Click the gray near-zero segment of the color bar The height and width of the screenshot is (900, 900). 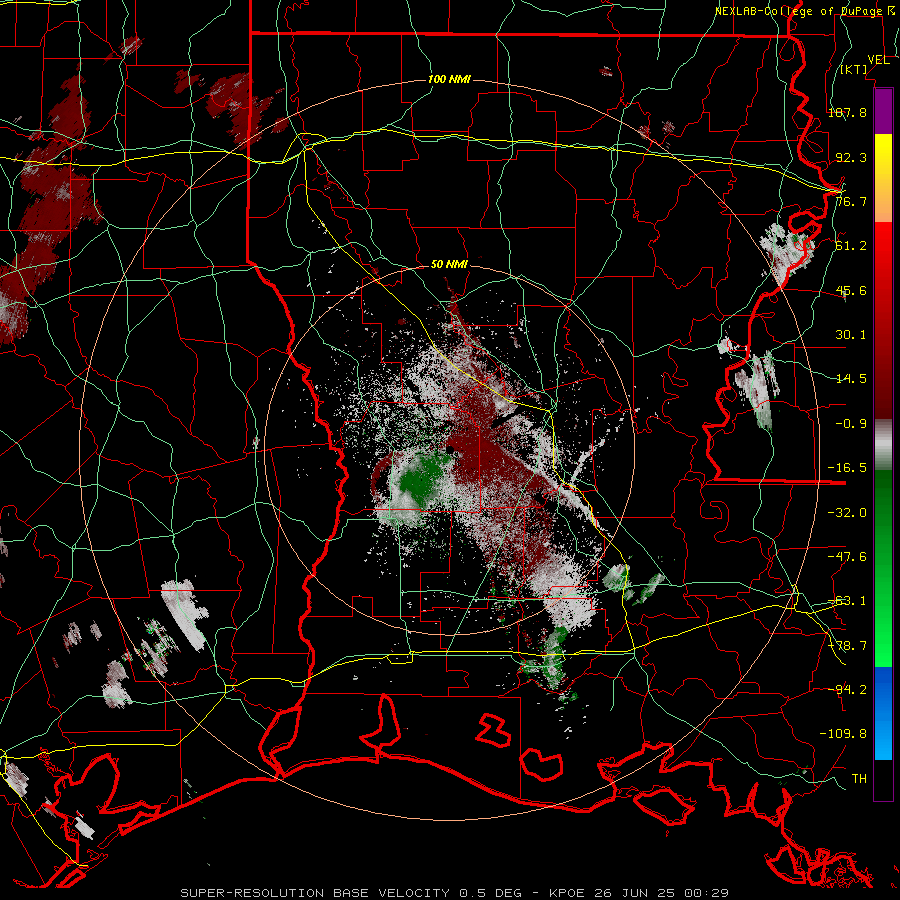pyautogui.click(x=883, y=445)
